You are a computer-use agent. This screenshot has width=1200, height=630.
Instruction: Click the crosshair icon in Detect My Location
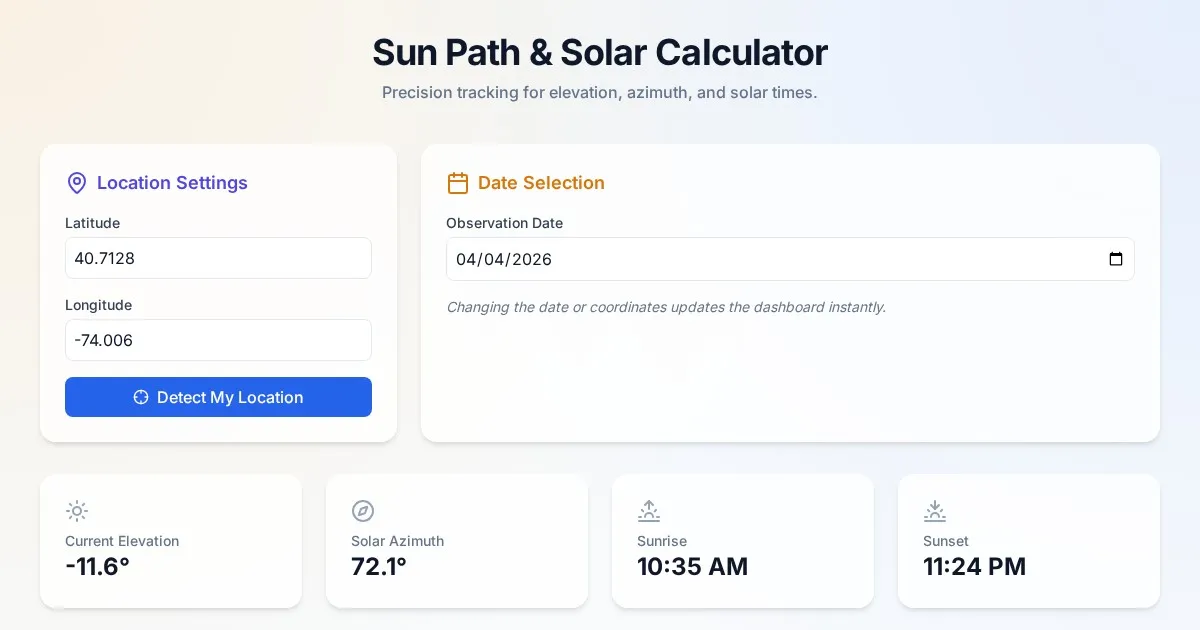click(x=141, y=397)
